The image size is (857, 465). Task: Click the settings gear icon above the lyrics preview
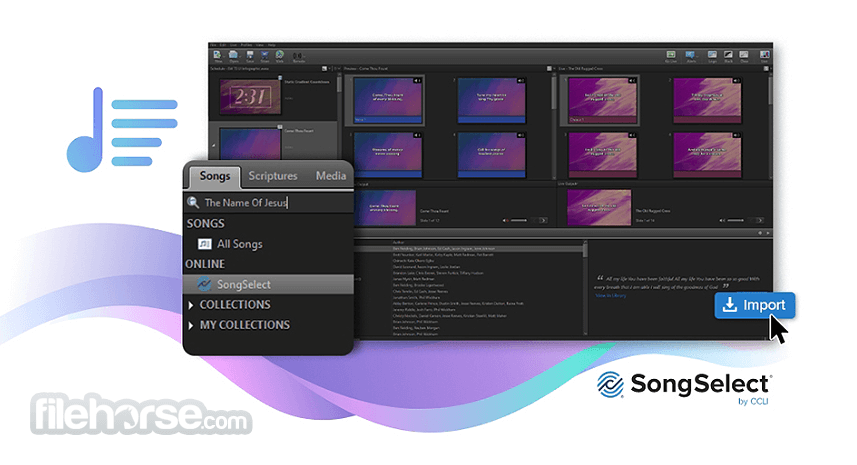click(x=760, y=233)
